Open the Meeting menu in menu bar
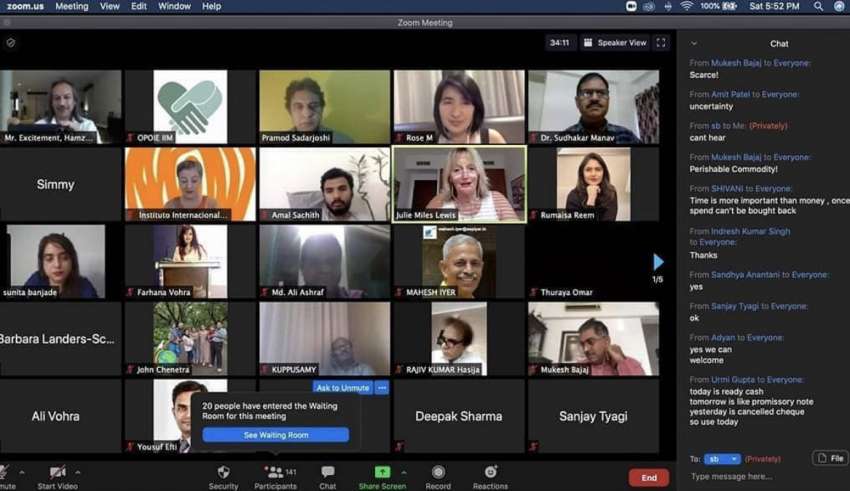Image resolution: width=850 pixels, height=491 pixels. 71,6
